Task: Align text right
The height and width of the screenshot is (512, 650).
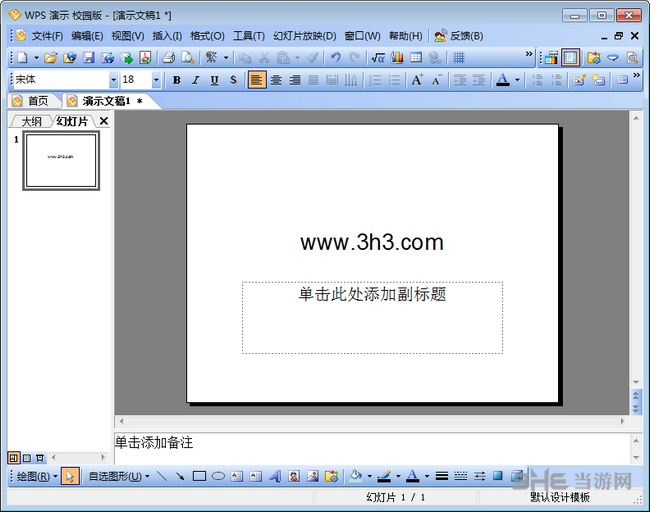Action: point(295,80)
